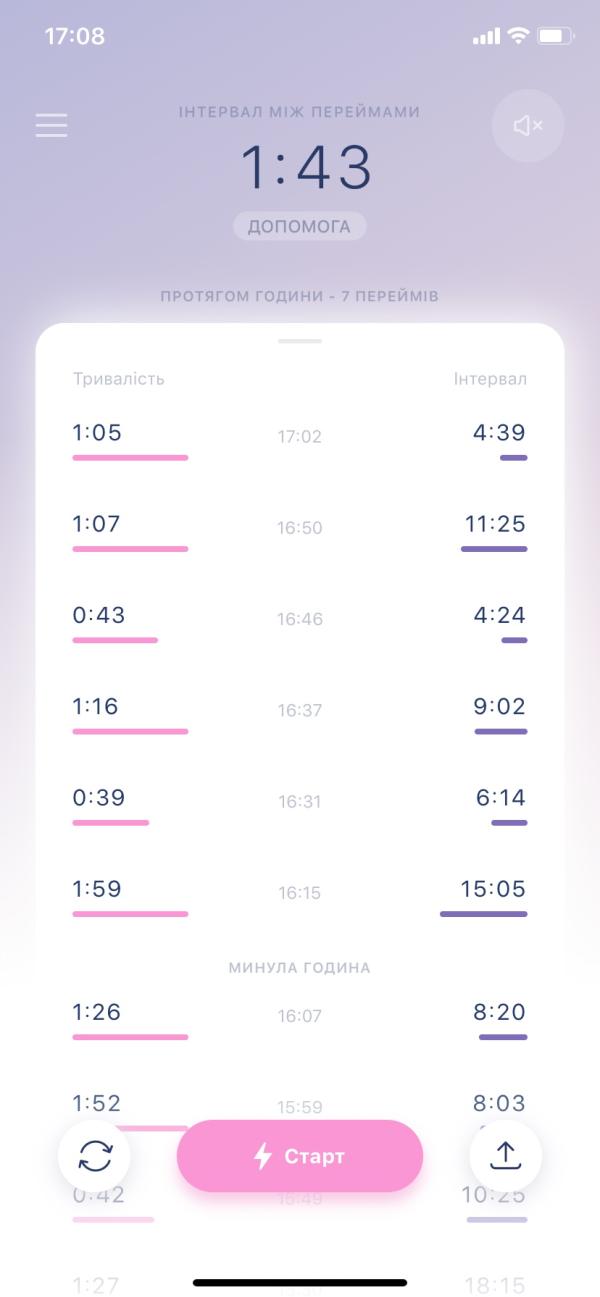Click the share upload icon

coord(506,1156)
